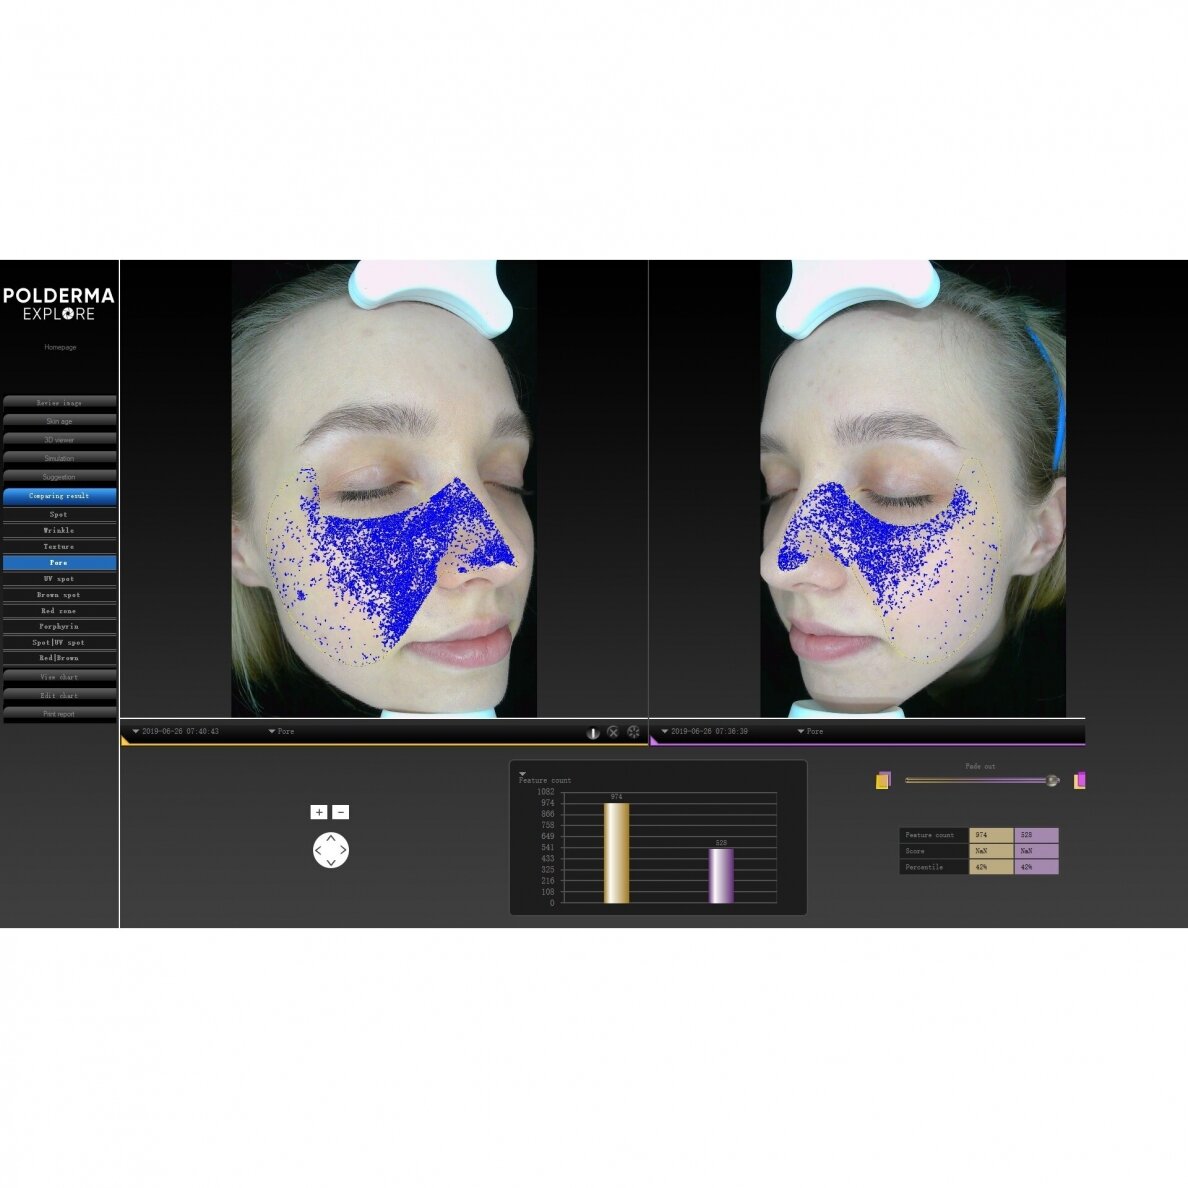Image resolution: width=1188 pixels, height=1188 pixels.
Task: Open the Skin age section
Action: [59, 421]
